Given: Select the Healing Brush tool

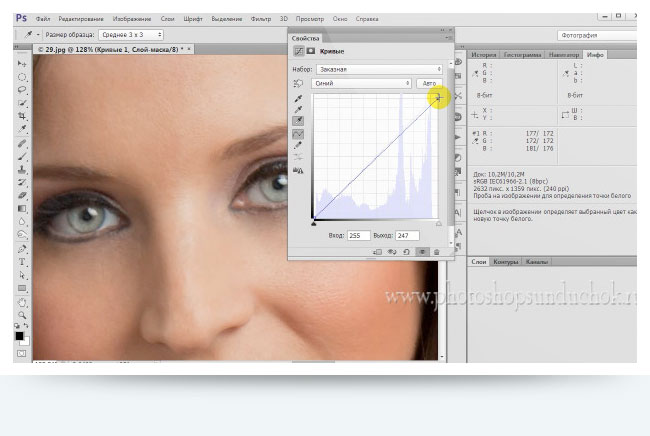Looking at the screenshot, I should (x=22, y=143).
